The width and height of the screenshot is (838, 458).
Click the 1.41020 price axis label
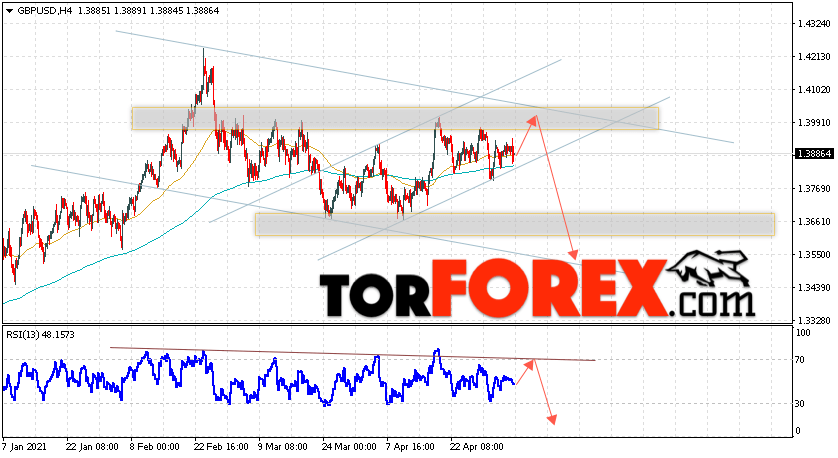pos(814,90)
